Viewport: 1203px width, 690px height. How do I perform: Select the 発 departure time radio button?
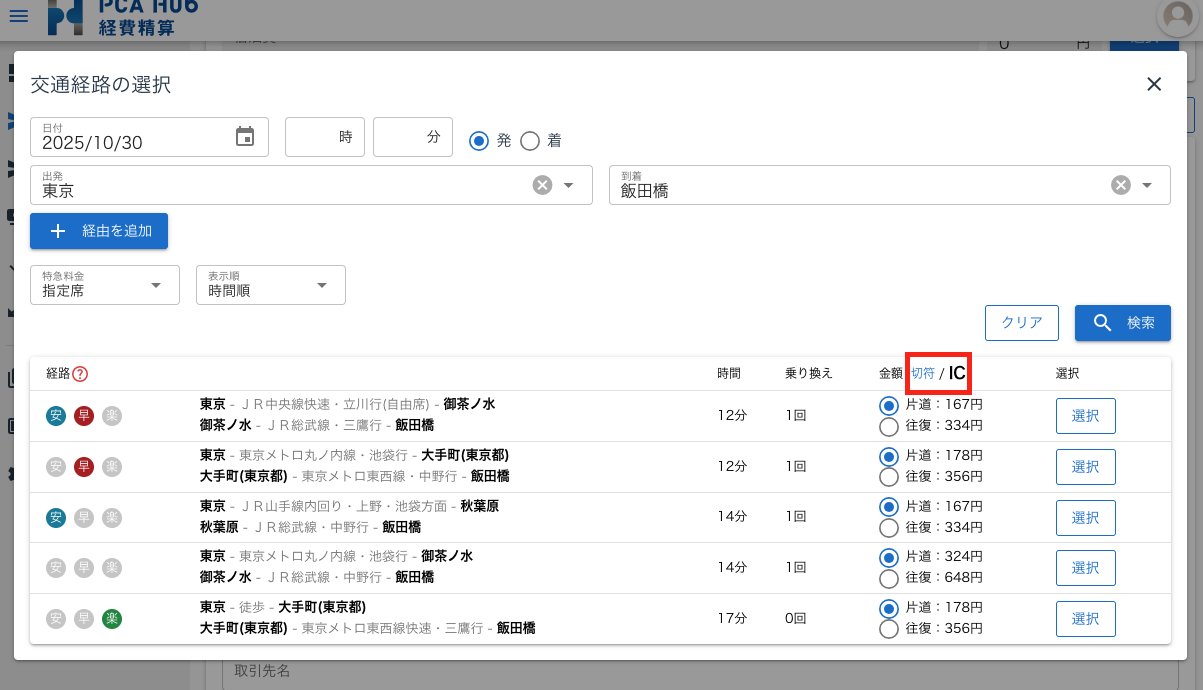tap(479, 141)
